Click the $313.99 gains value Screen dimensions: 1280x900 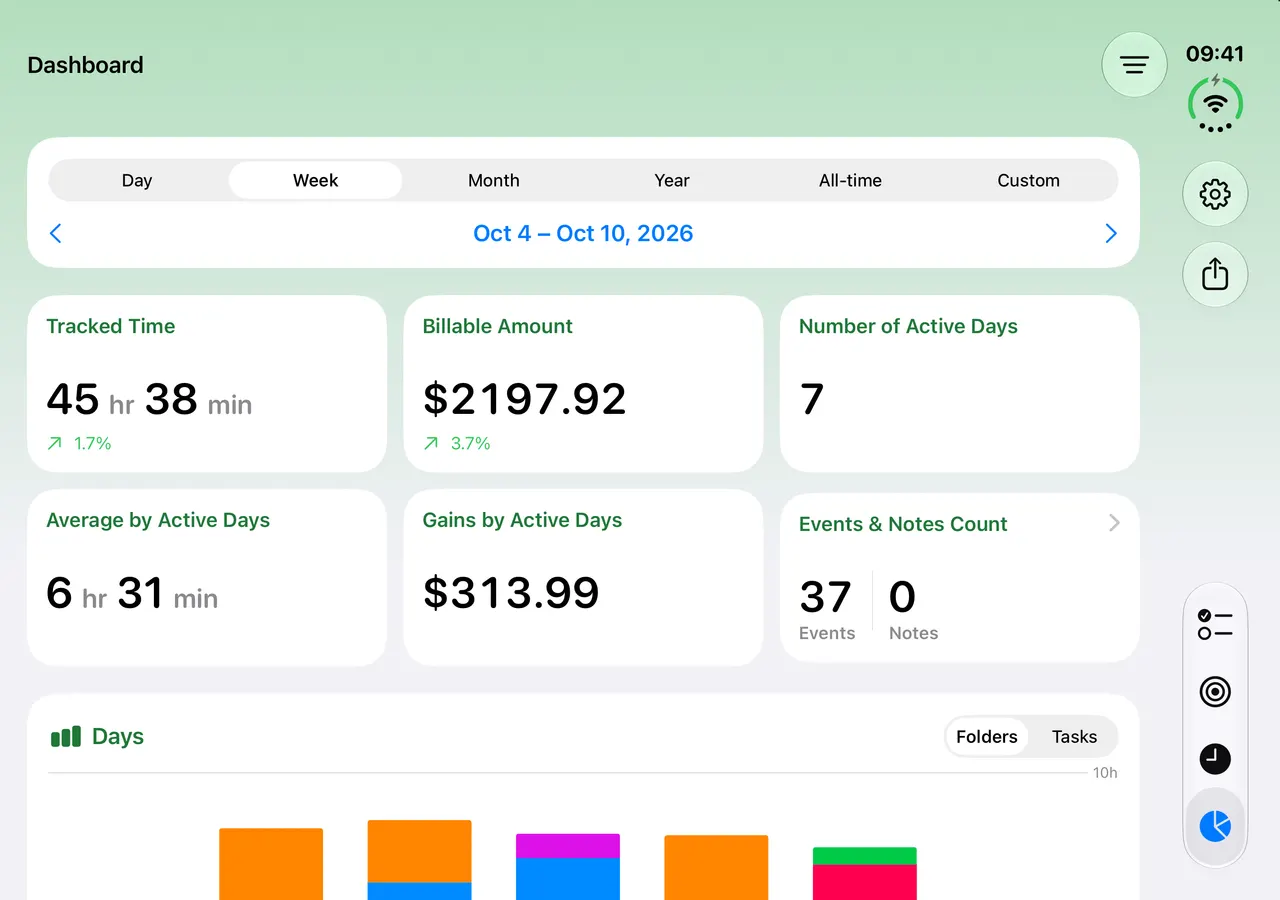511,593
